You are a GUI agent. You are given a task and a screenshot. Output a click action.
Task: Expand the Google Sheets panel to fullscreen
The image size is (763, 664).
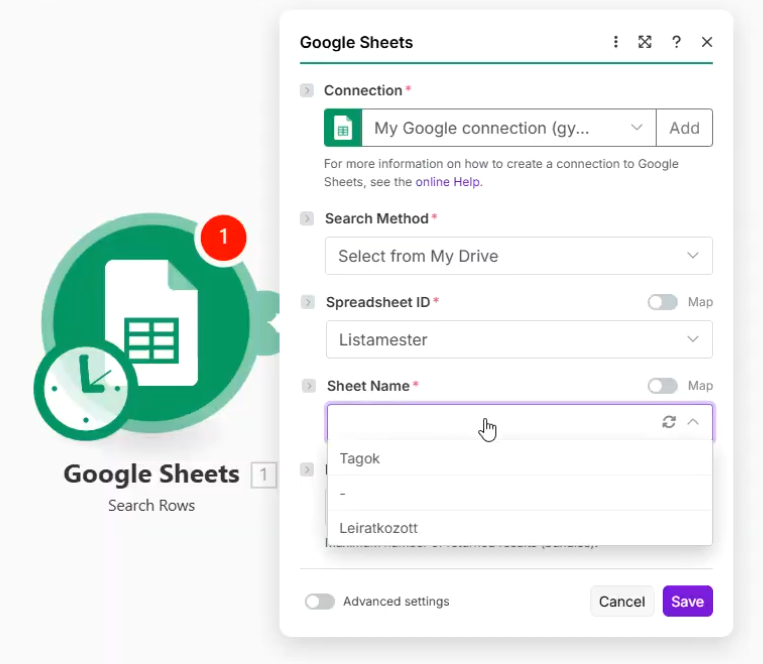click(645, 42)
